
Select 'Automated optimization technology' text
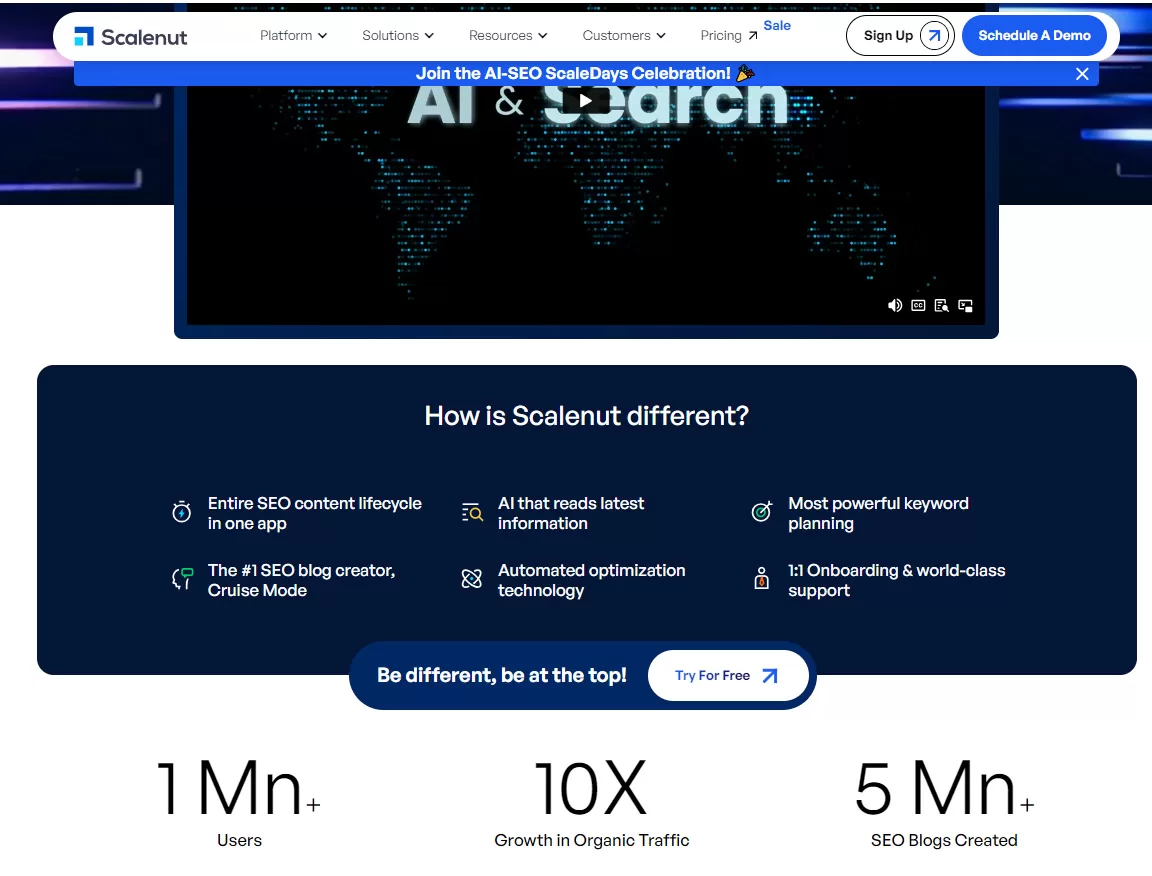pyautogui.click(x=591, y=580)
